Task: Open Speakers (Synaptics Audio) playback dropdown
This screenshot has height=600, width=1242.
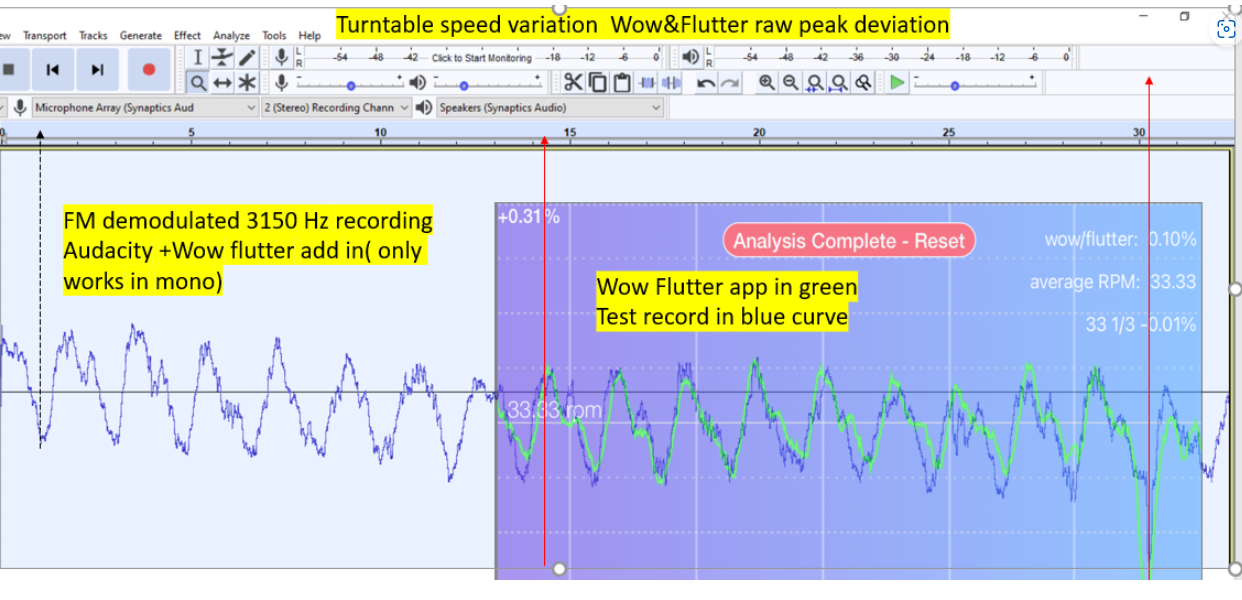Action: tap(550, 107)
